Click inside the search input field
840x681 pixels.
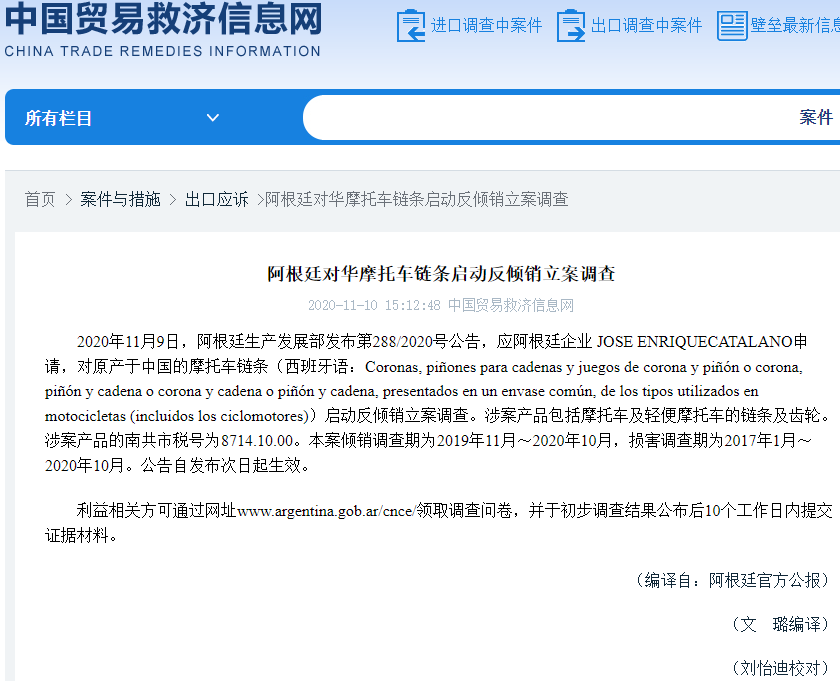click(550, 117)
